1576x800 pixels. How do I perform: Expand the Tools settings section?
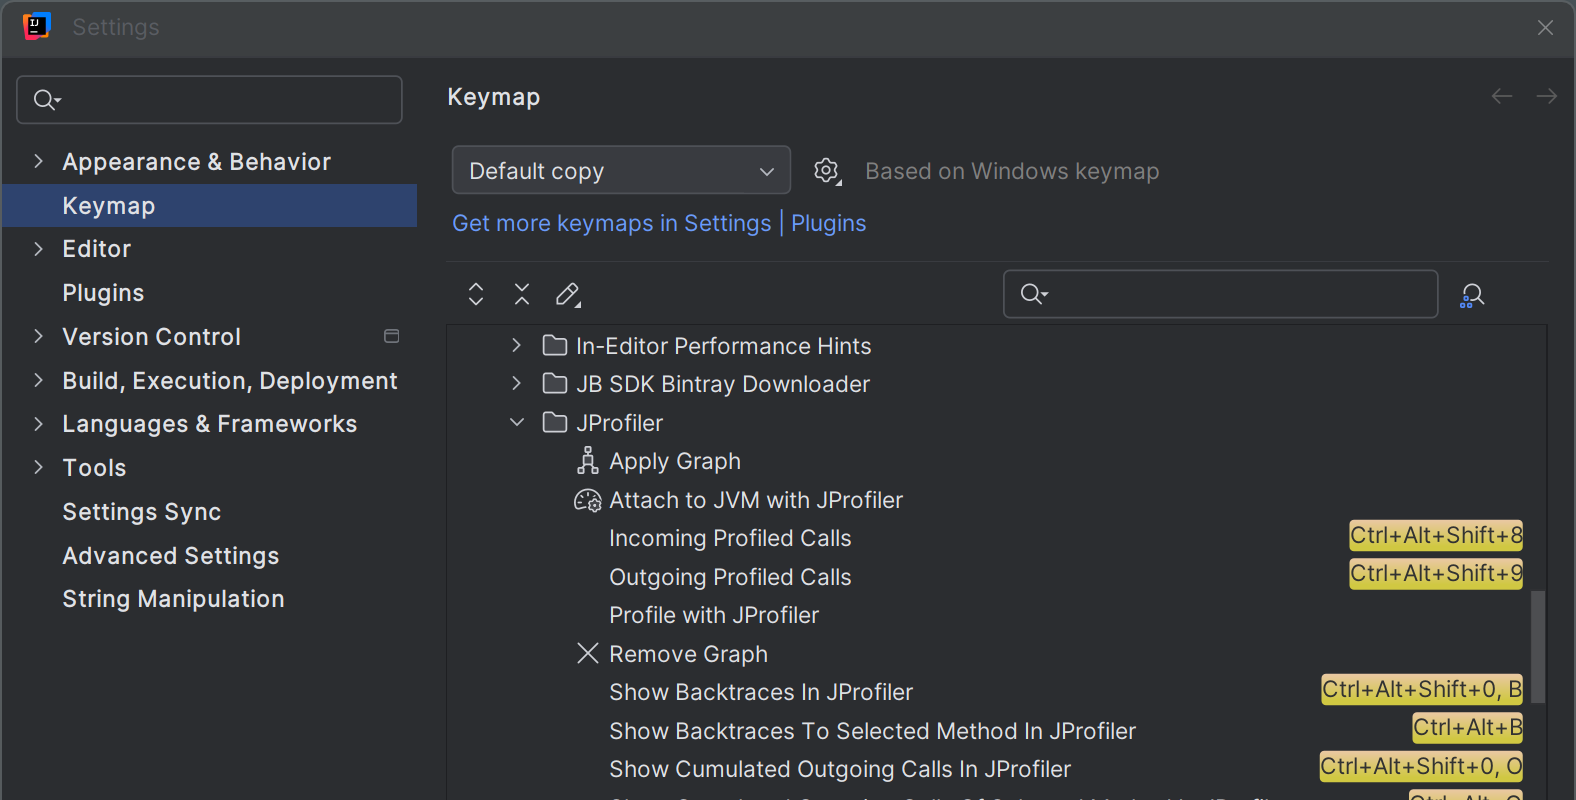[38, 467]
